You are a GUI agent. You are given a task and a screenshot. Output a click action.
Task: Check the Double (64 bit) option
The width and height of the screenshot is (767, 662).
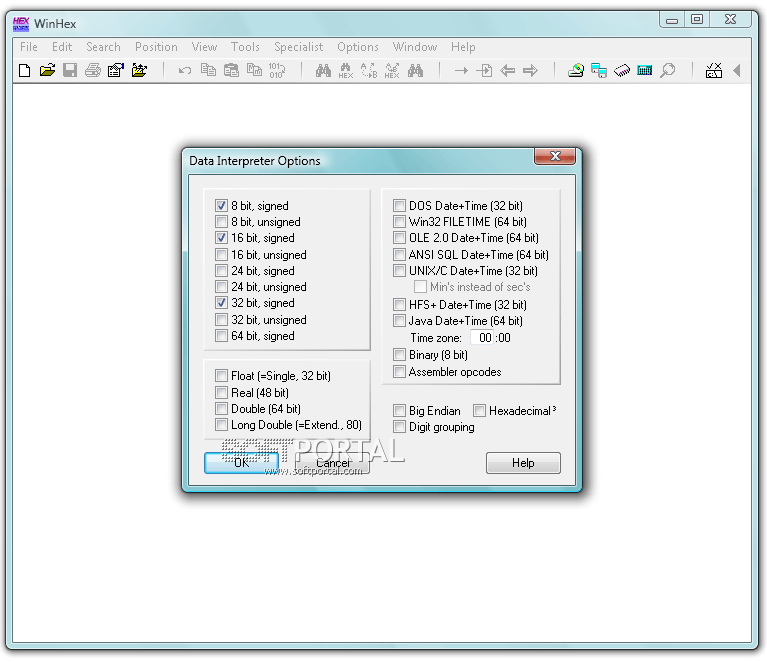(221, 409)
